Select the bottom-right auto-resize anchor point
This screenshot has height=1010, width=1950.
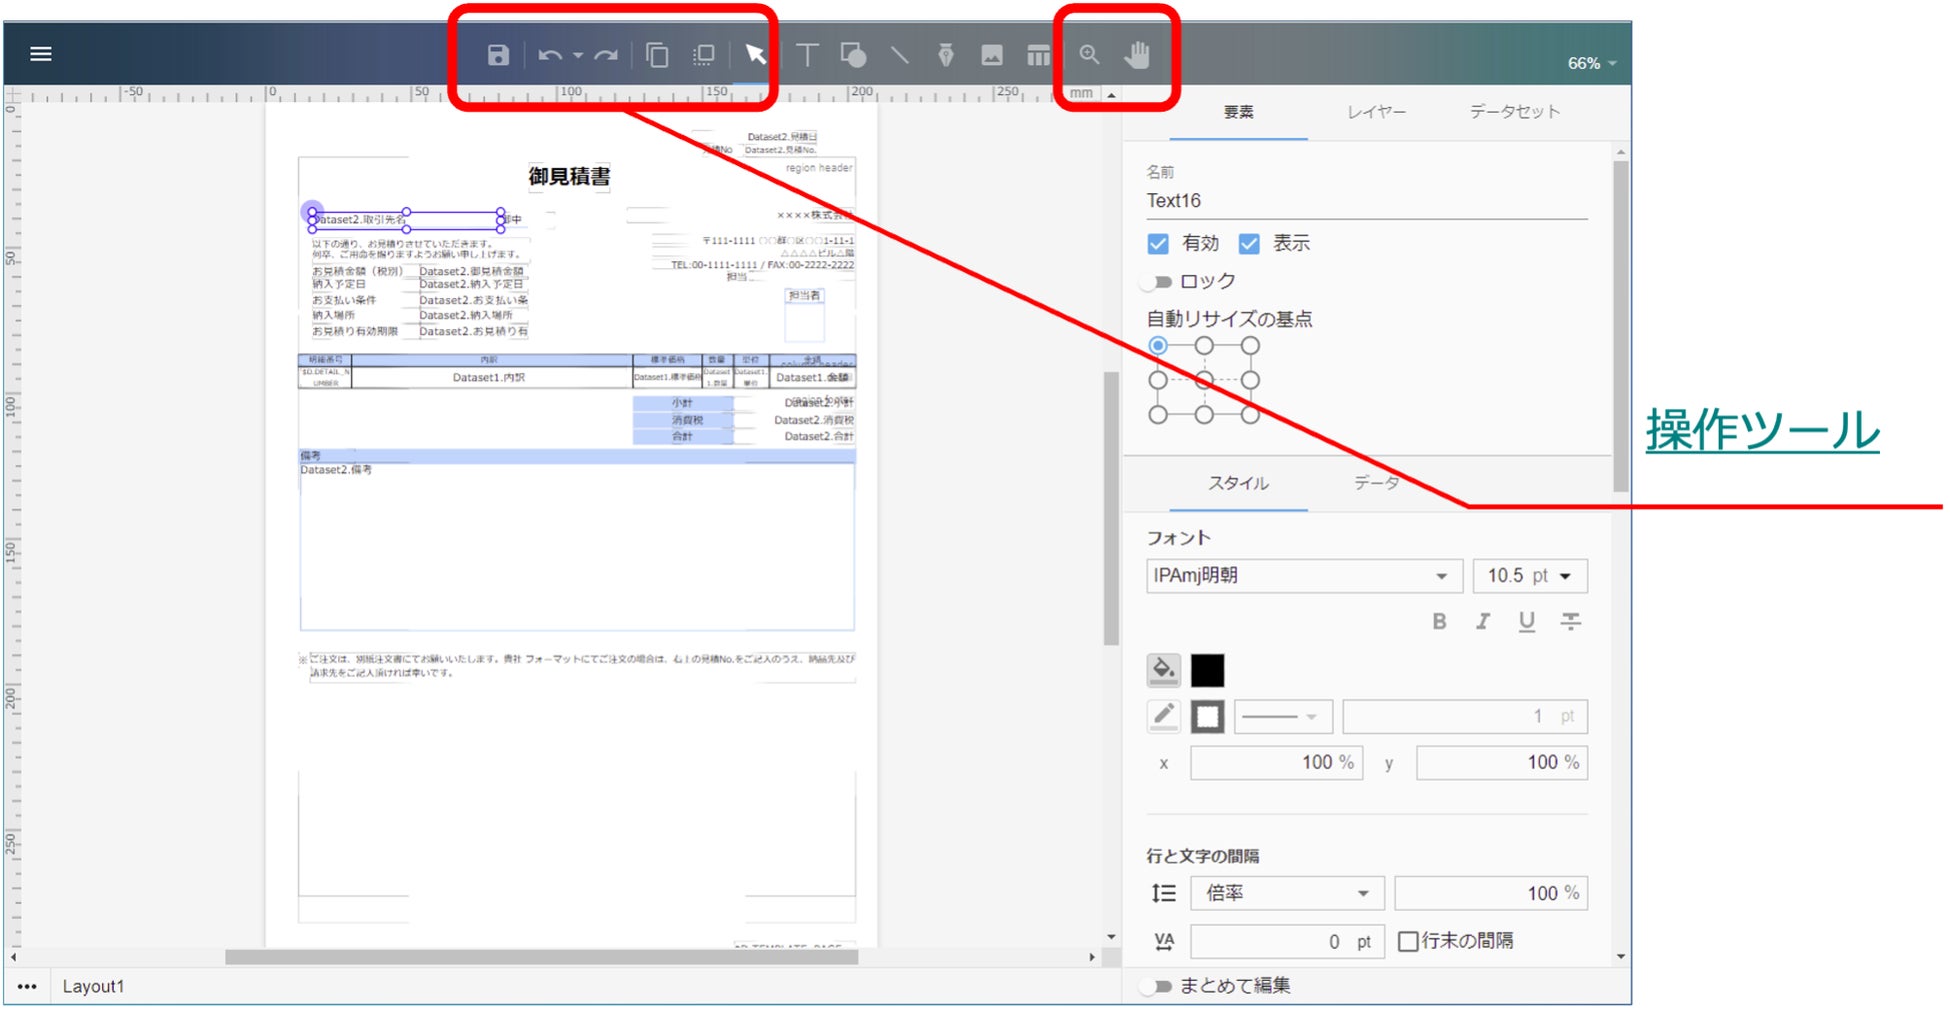[1250, 414]
